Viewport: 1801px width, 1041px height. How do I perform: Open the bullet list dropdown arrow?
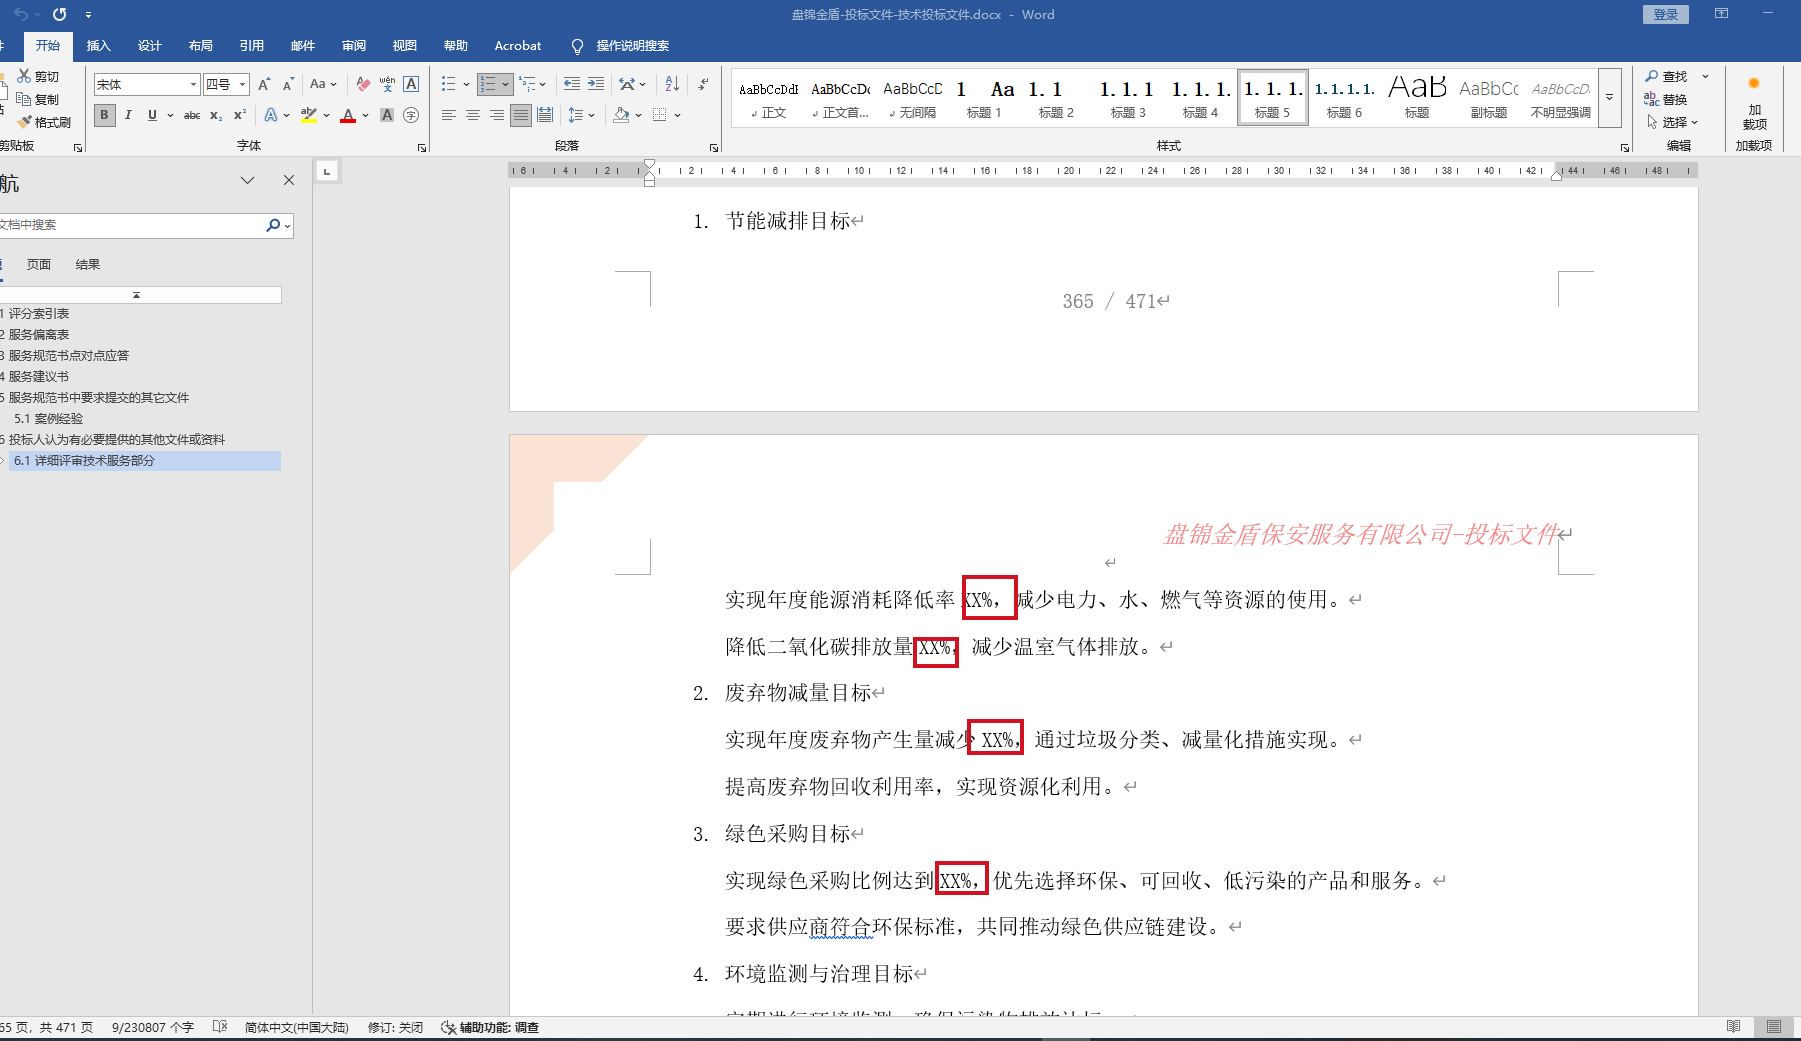tap(466, 85)
